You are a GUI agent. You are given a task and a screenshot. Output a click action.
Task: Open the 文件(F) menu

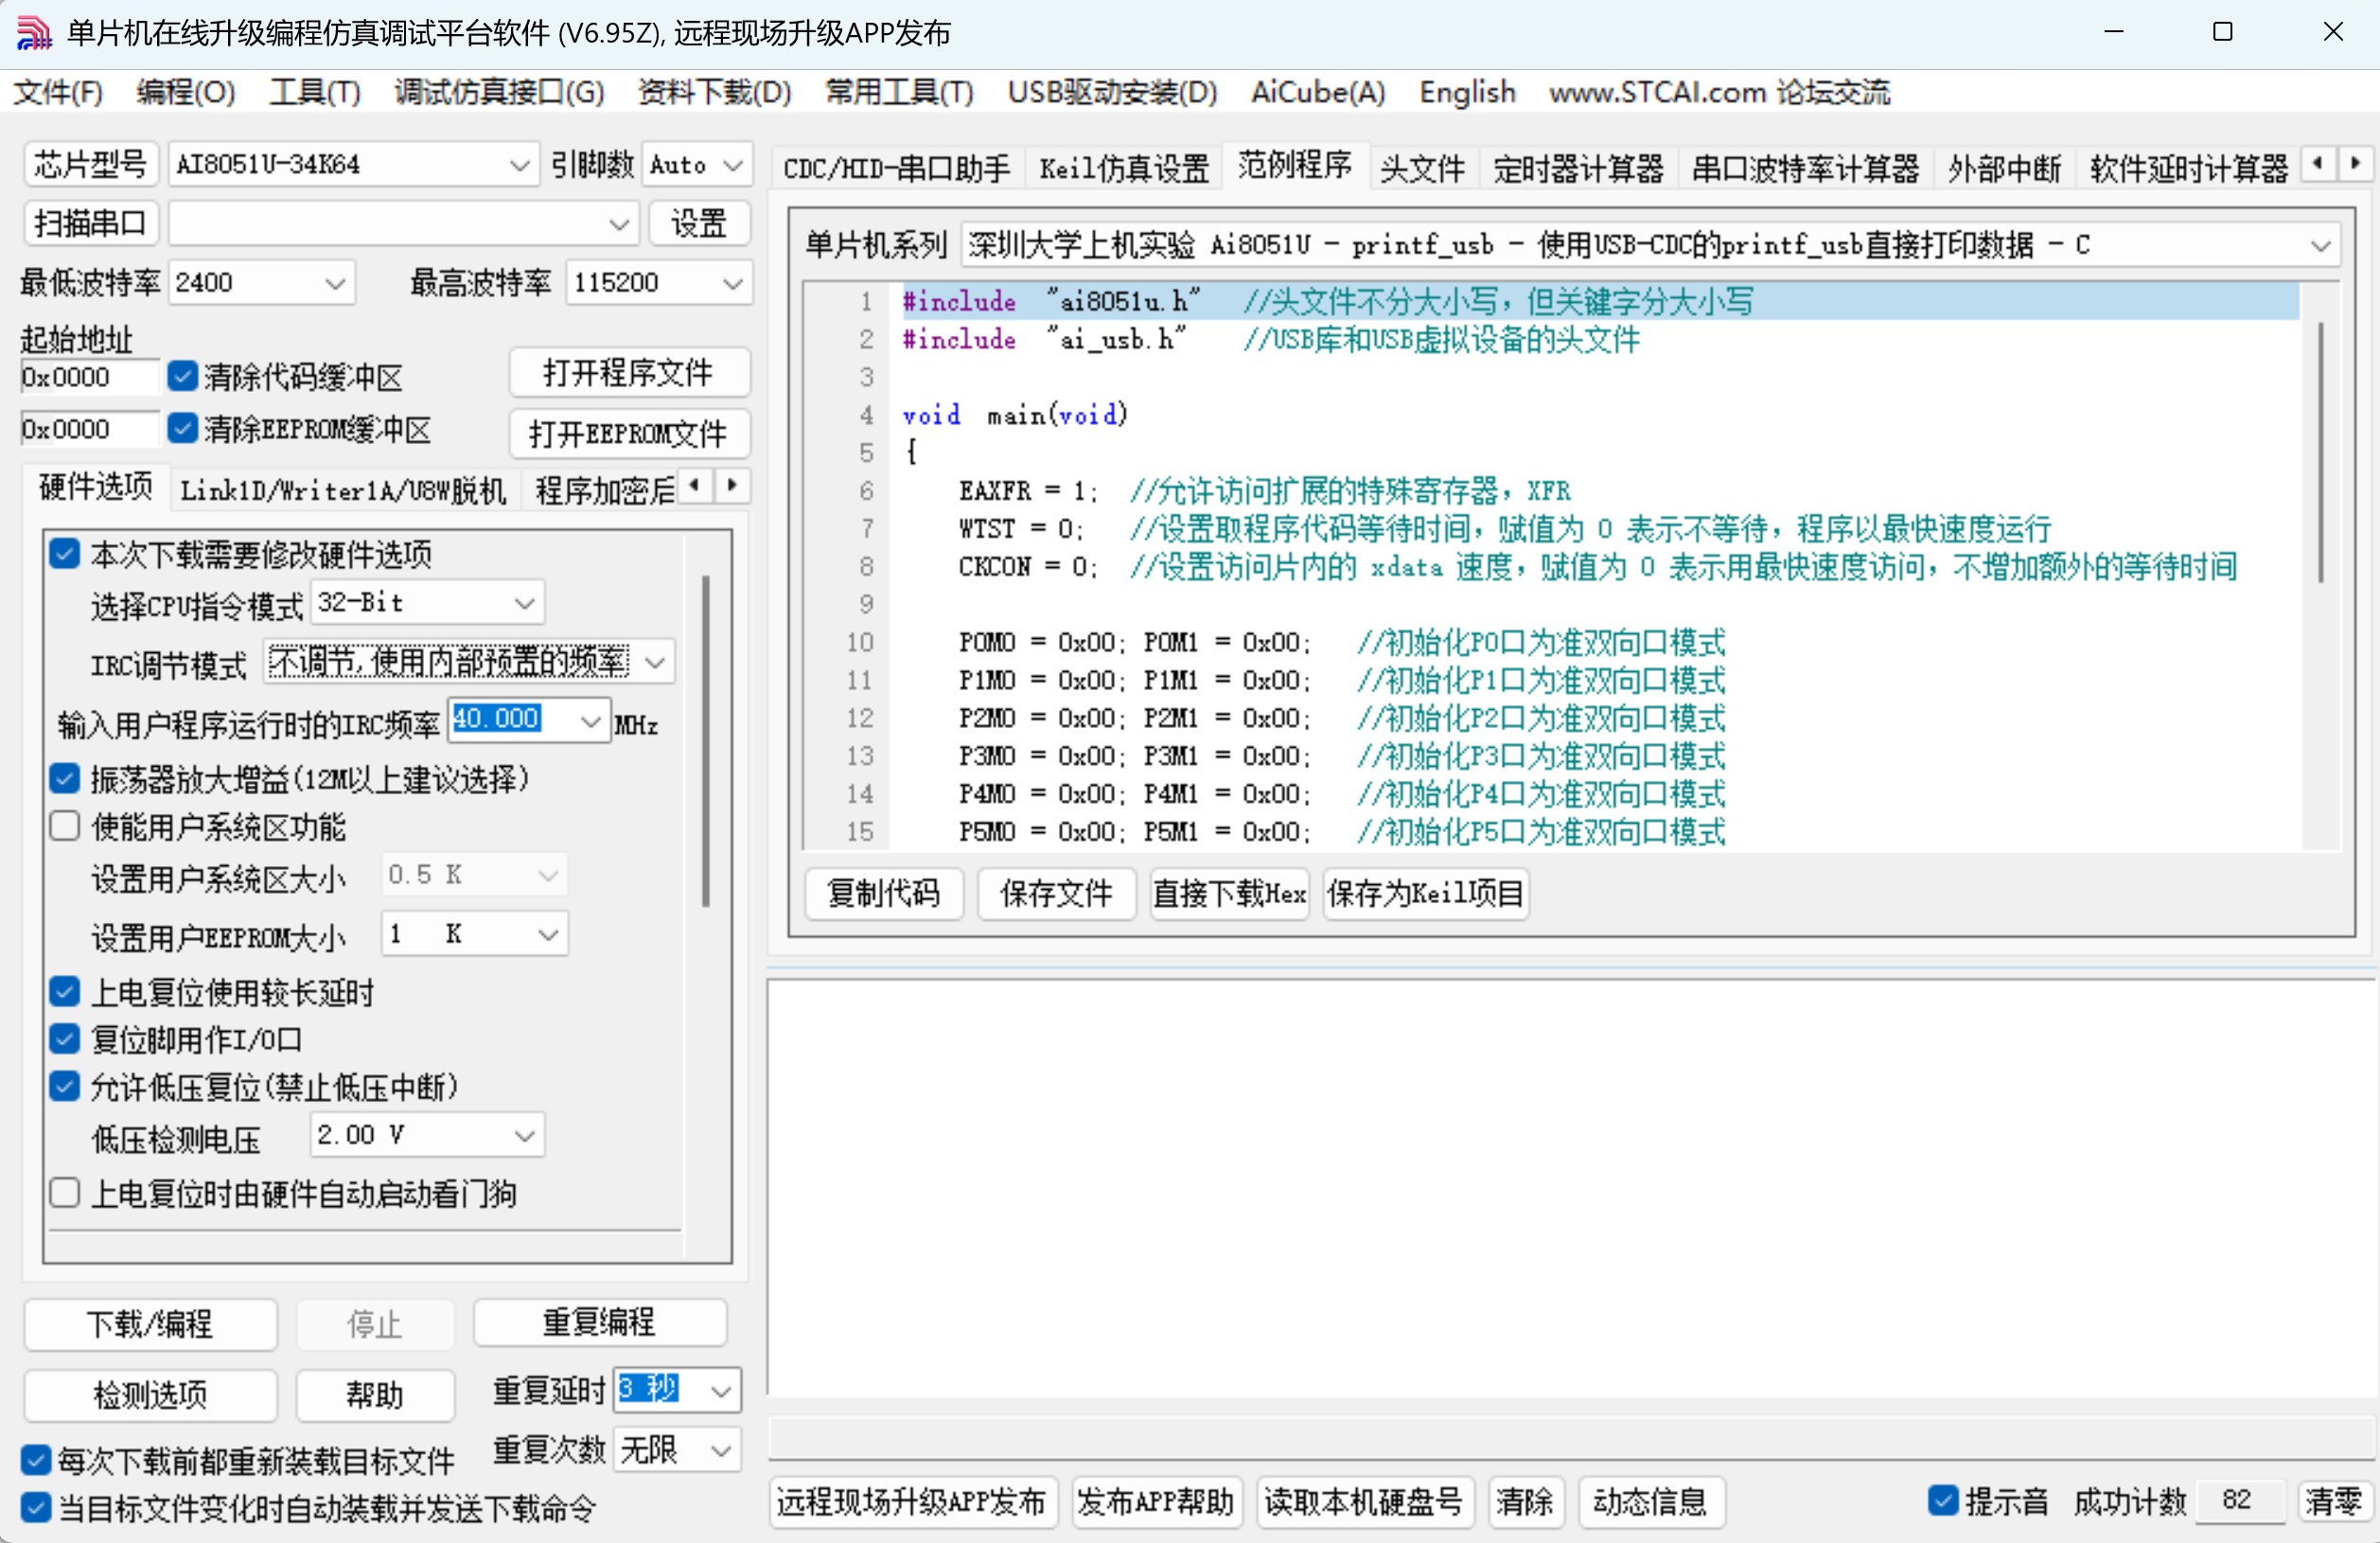click(58, 92)
